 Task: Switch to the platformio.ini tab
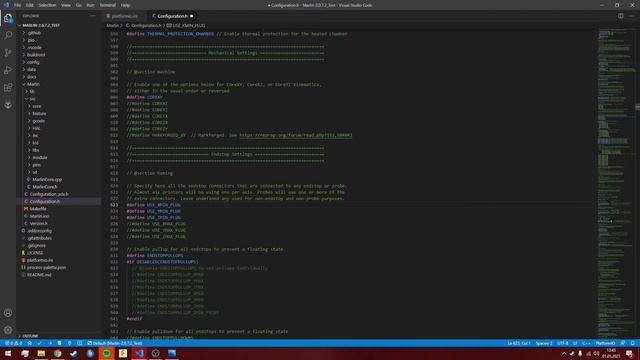124,16
